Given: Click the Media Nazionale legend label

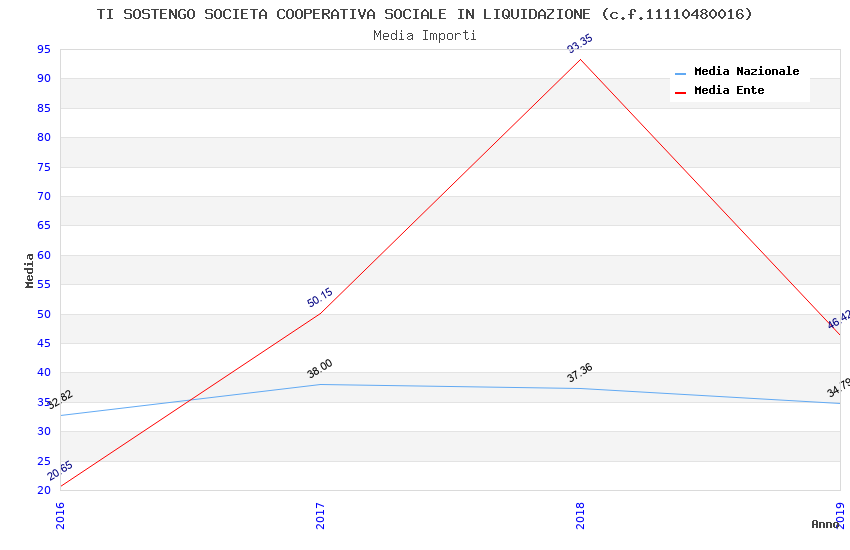Looking at the screenshot, I should coord(746,72).
